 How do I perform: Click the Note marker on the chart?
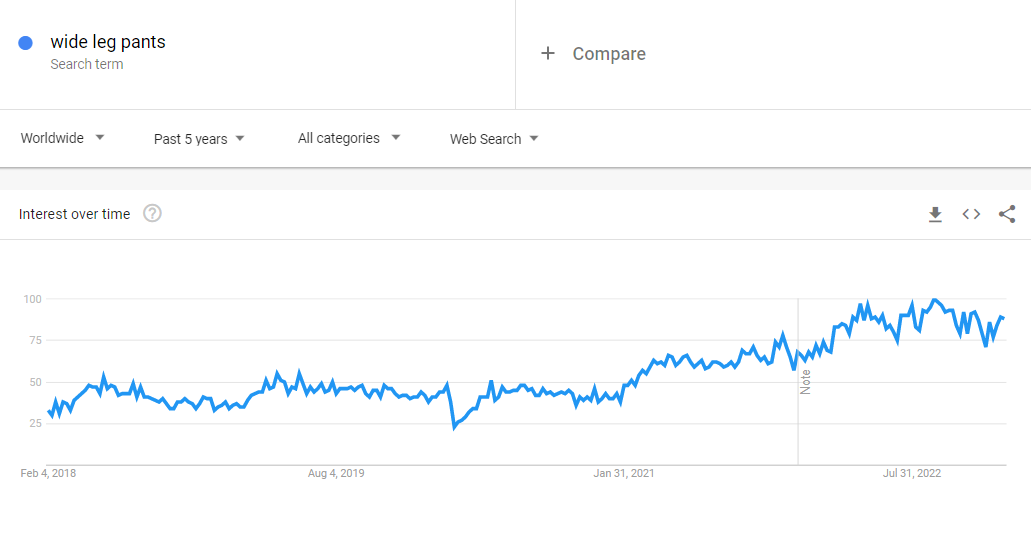[x=806, y=382]
